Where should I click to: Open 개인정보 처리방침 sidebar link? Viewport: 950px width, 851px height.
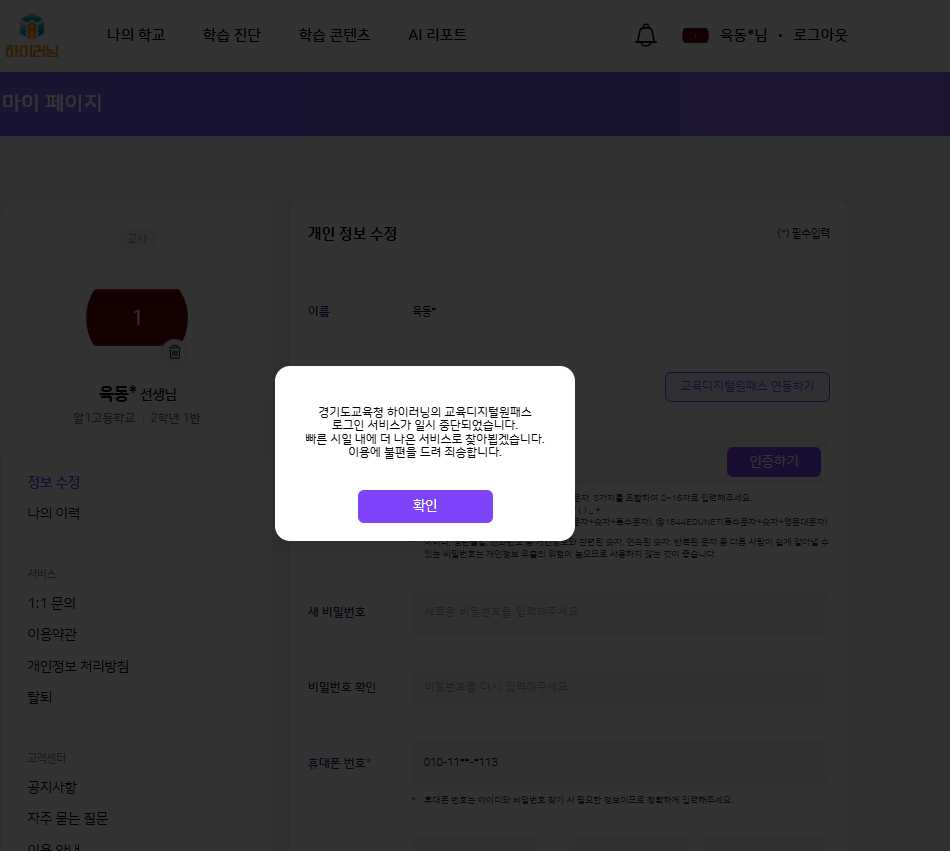tap(78, 666)
